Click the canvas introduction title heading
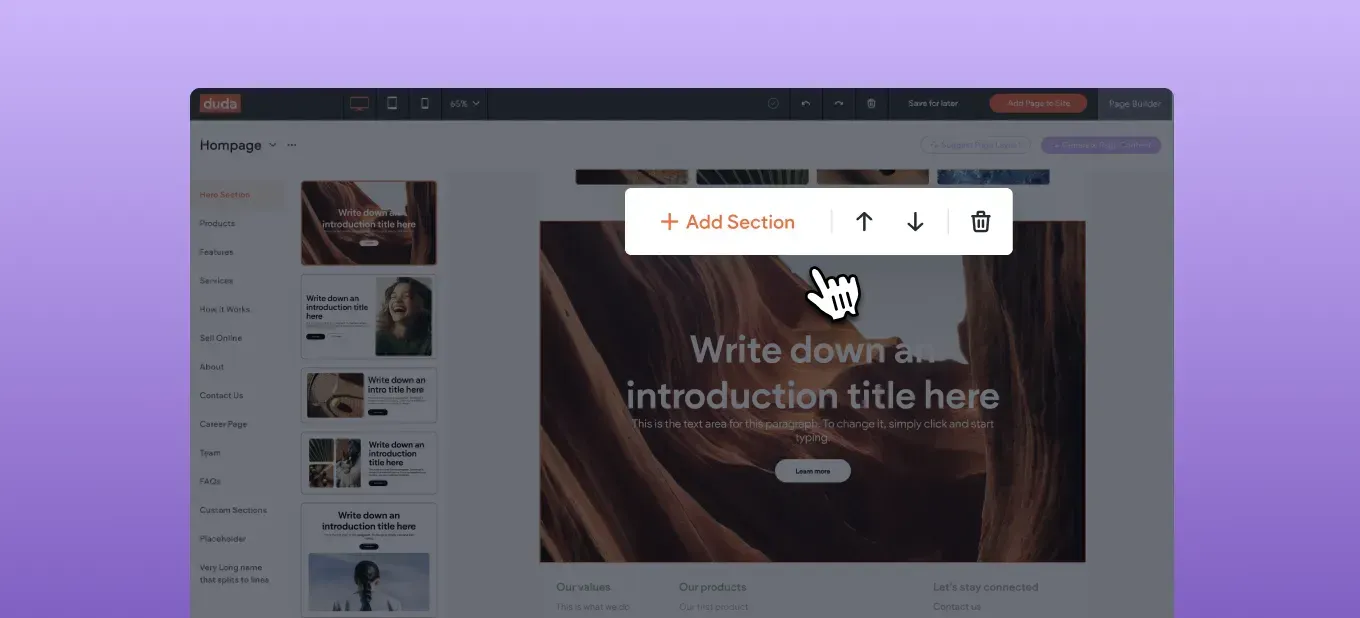This screenshot has width=1360, height=618. (x=813, y=372)
